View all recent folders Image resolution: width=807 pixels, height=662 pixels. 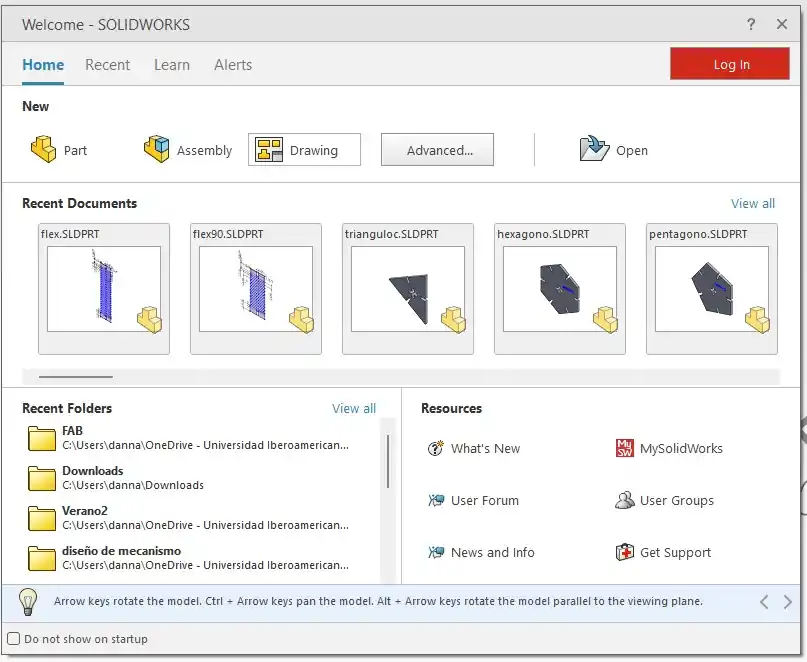(x=354, y=408)
